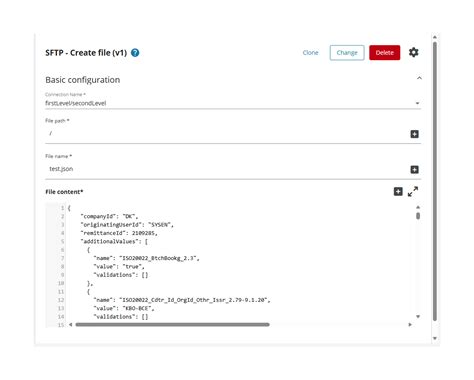Click the File name field containing test.json
This screenshot has width=474, height=380.
(x=227, y=169)
